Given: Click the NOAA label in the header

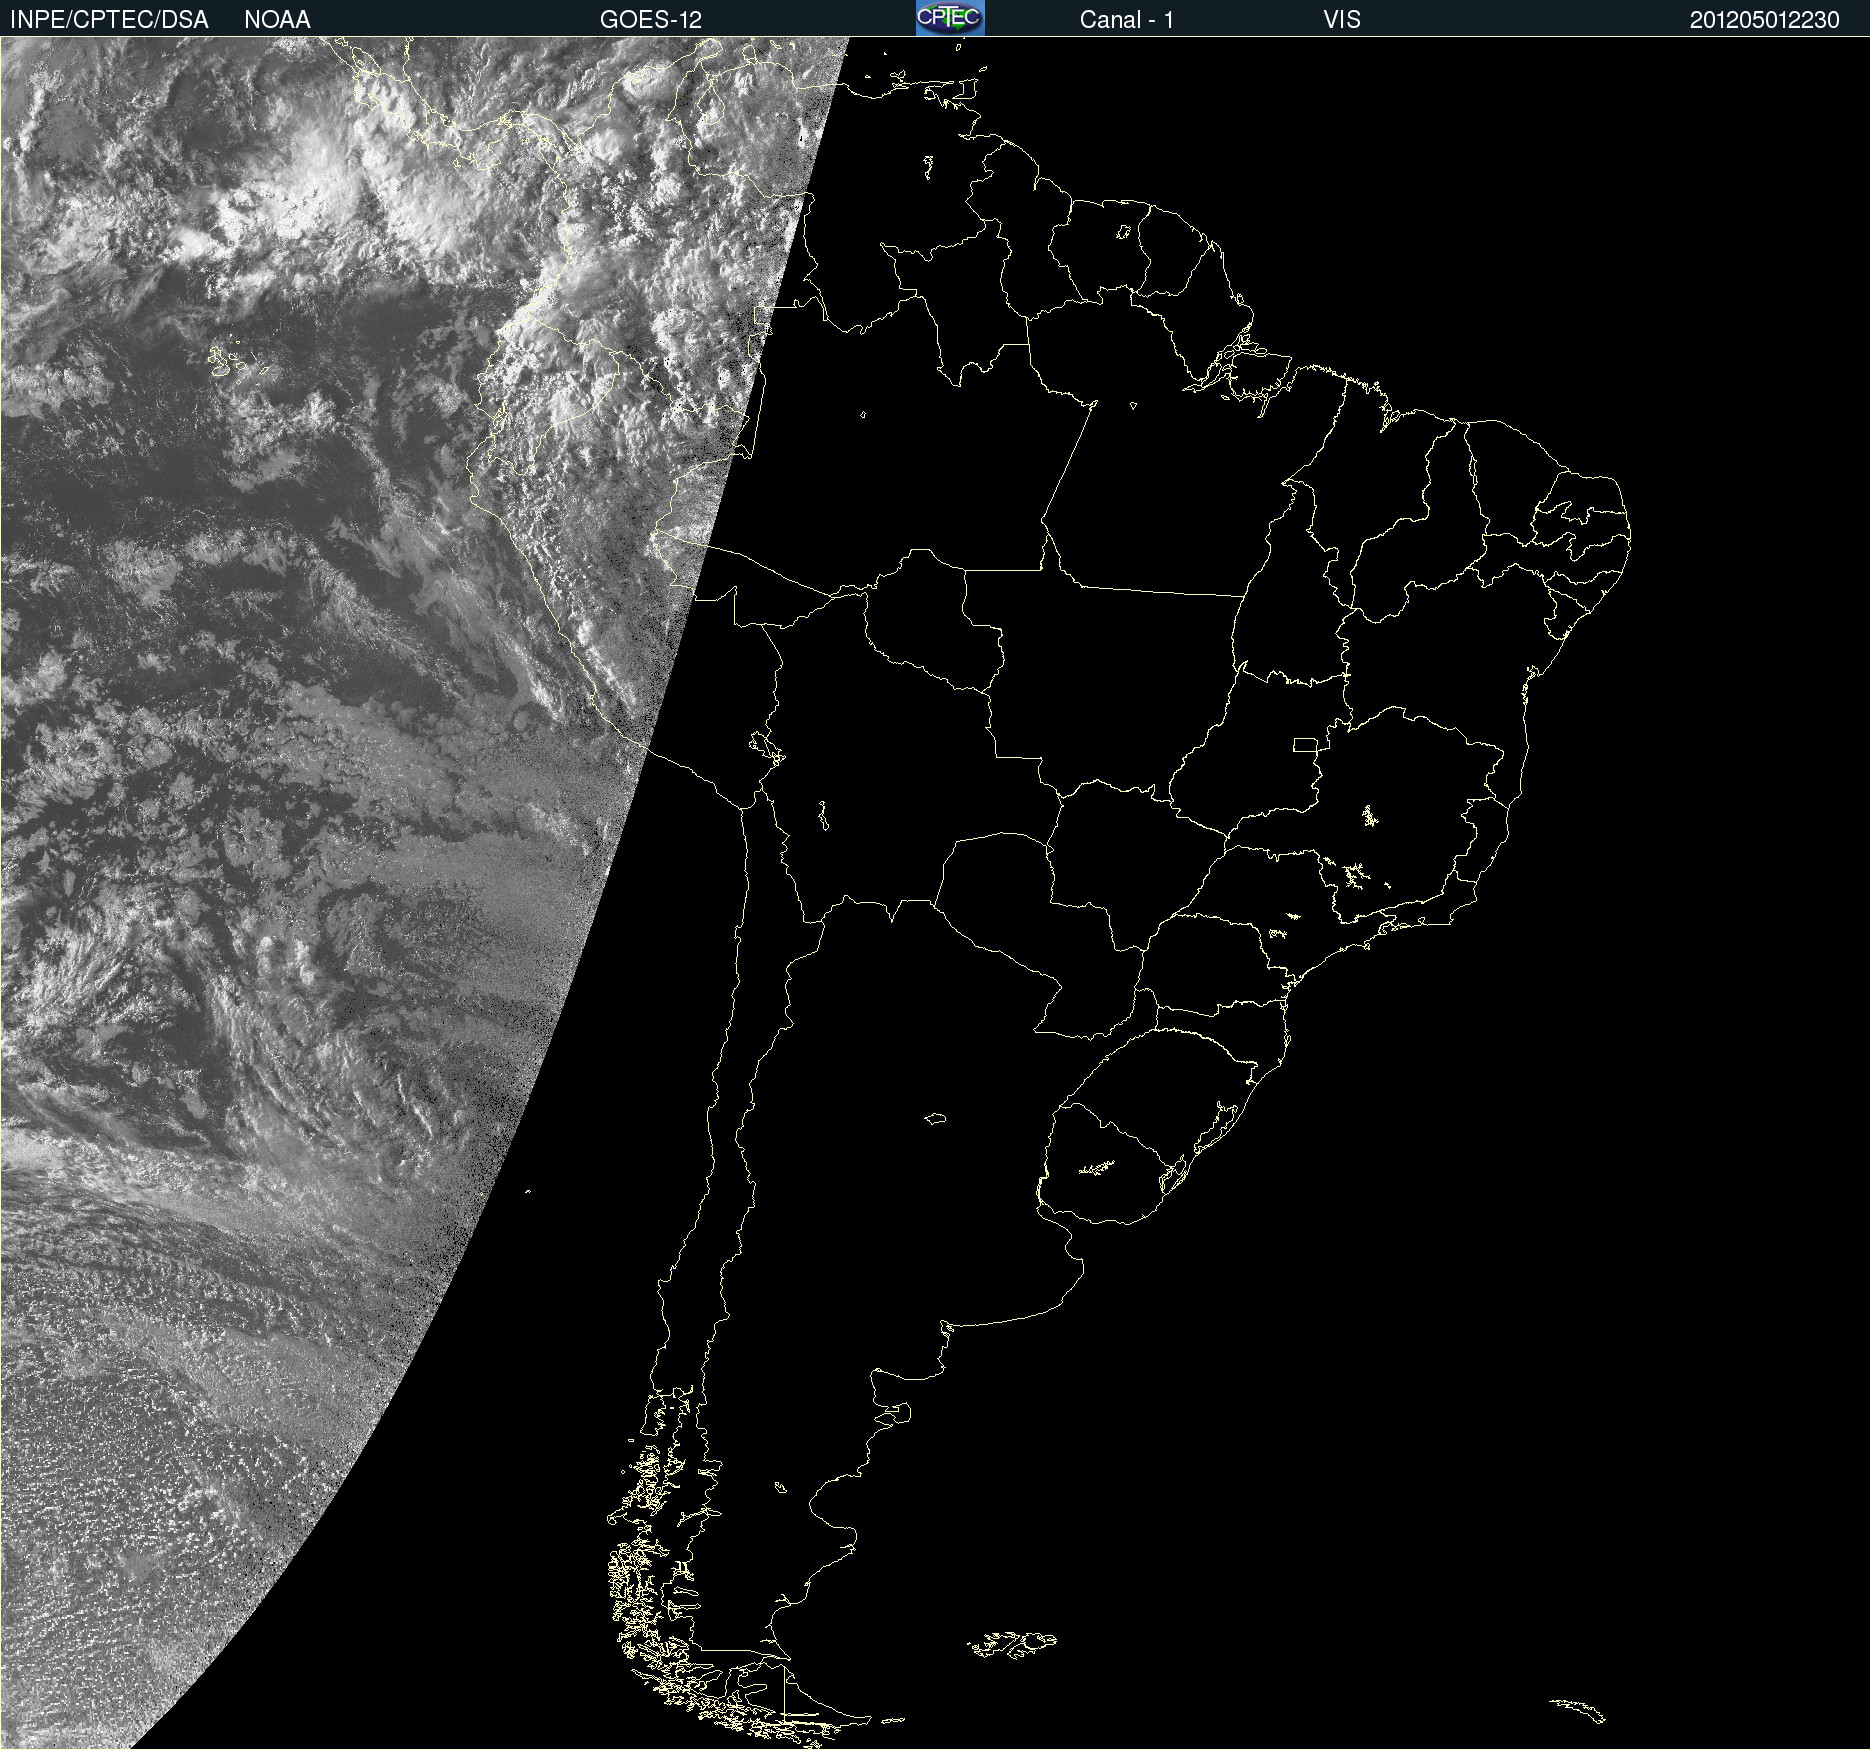Looking at the screenshot, I should pos(277,20).
